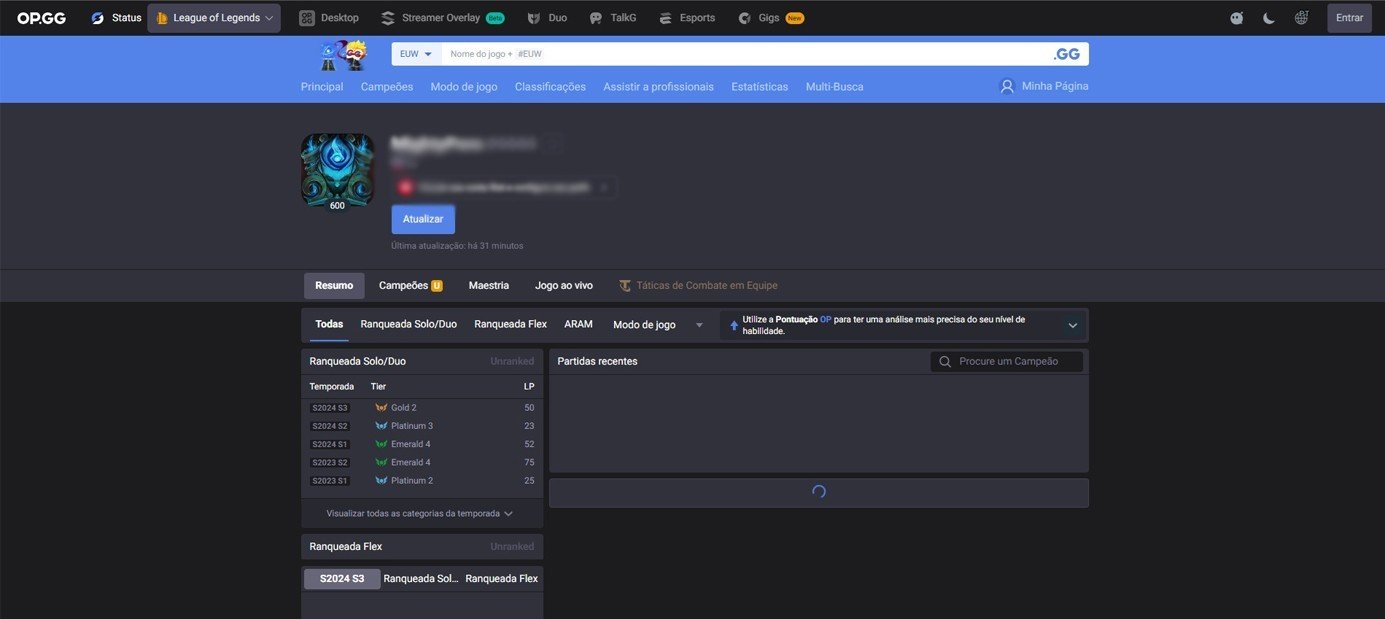
Task: Click the summoner profile avatar
Action: pyautogui.click(x=337, y=171)
